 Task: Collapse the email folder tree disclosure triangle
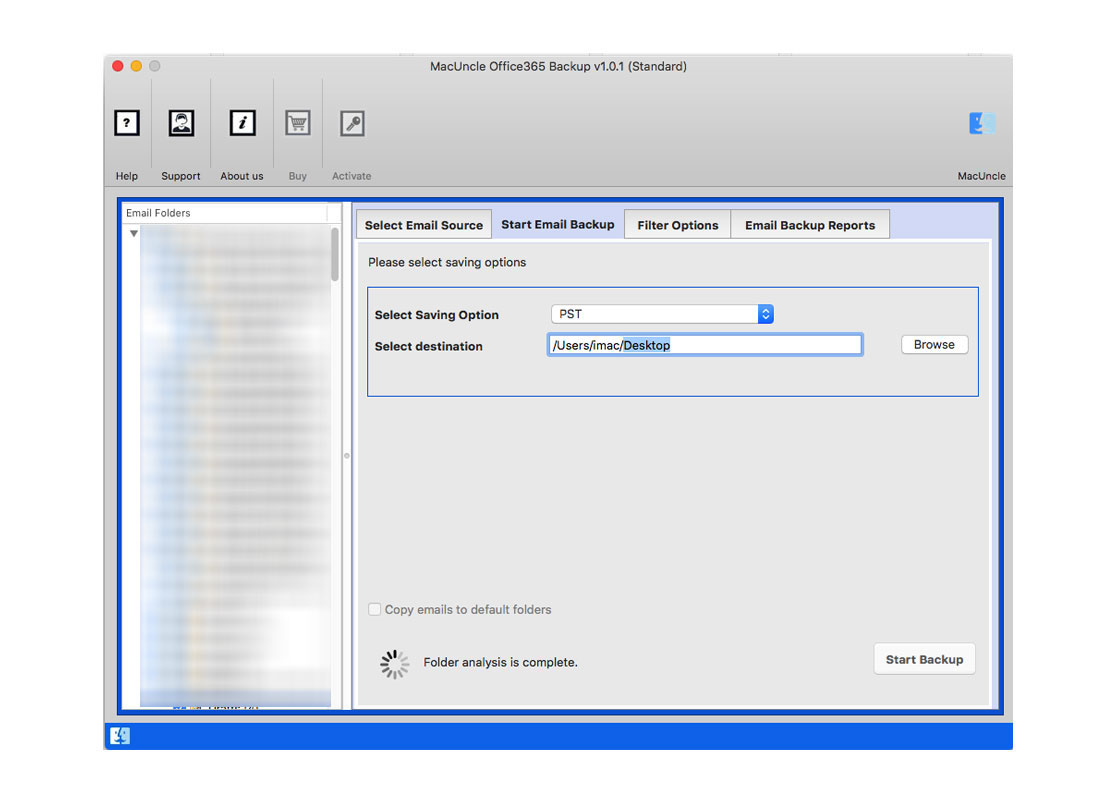[x=133, y=232]
